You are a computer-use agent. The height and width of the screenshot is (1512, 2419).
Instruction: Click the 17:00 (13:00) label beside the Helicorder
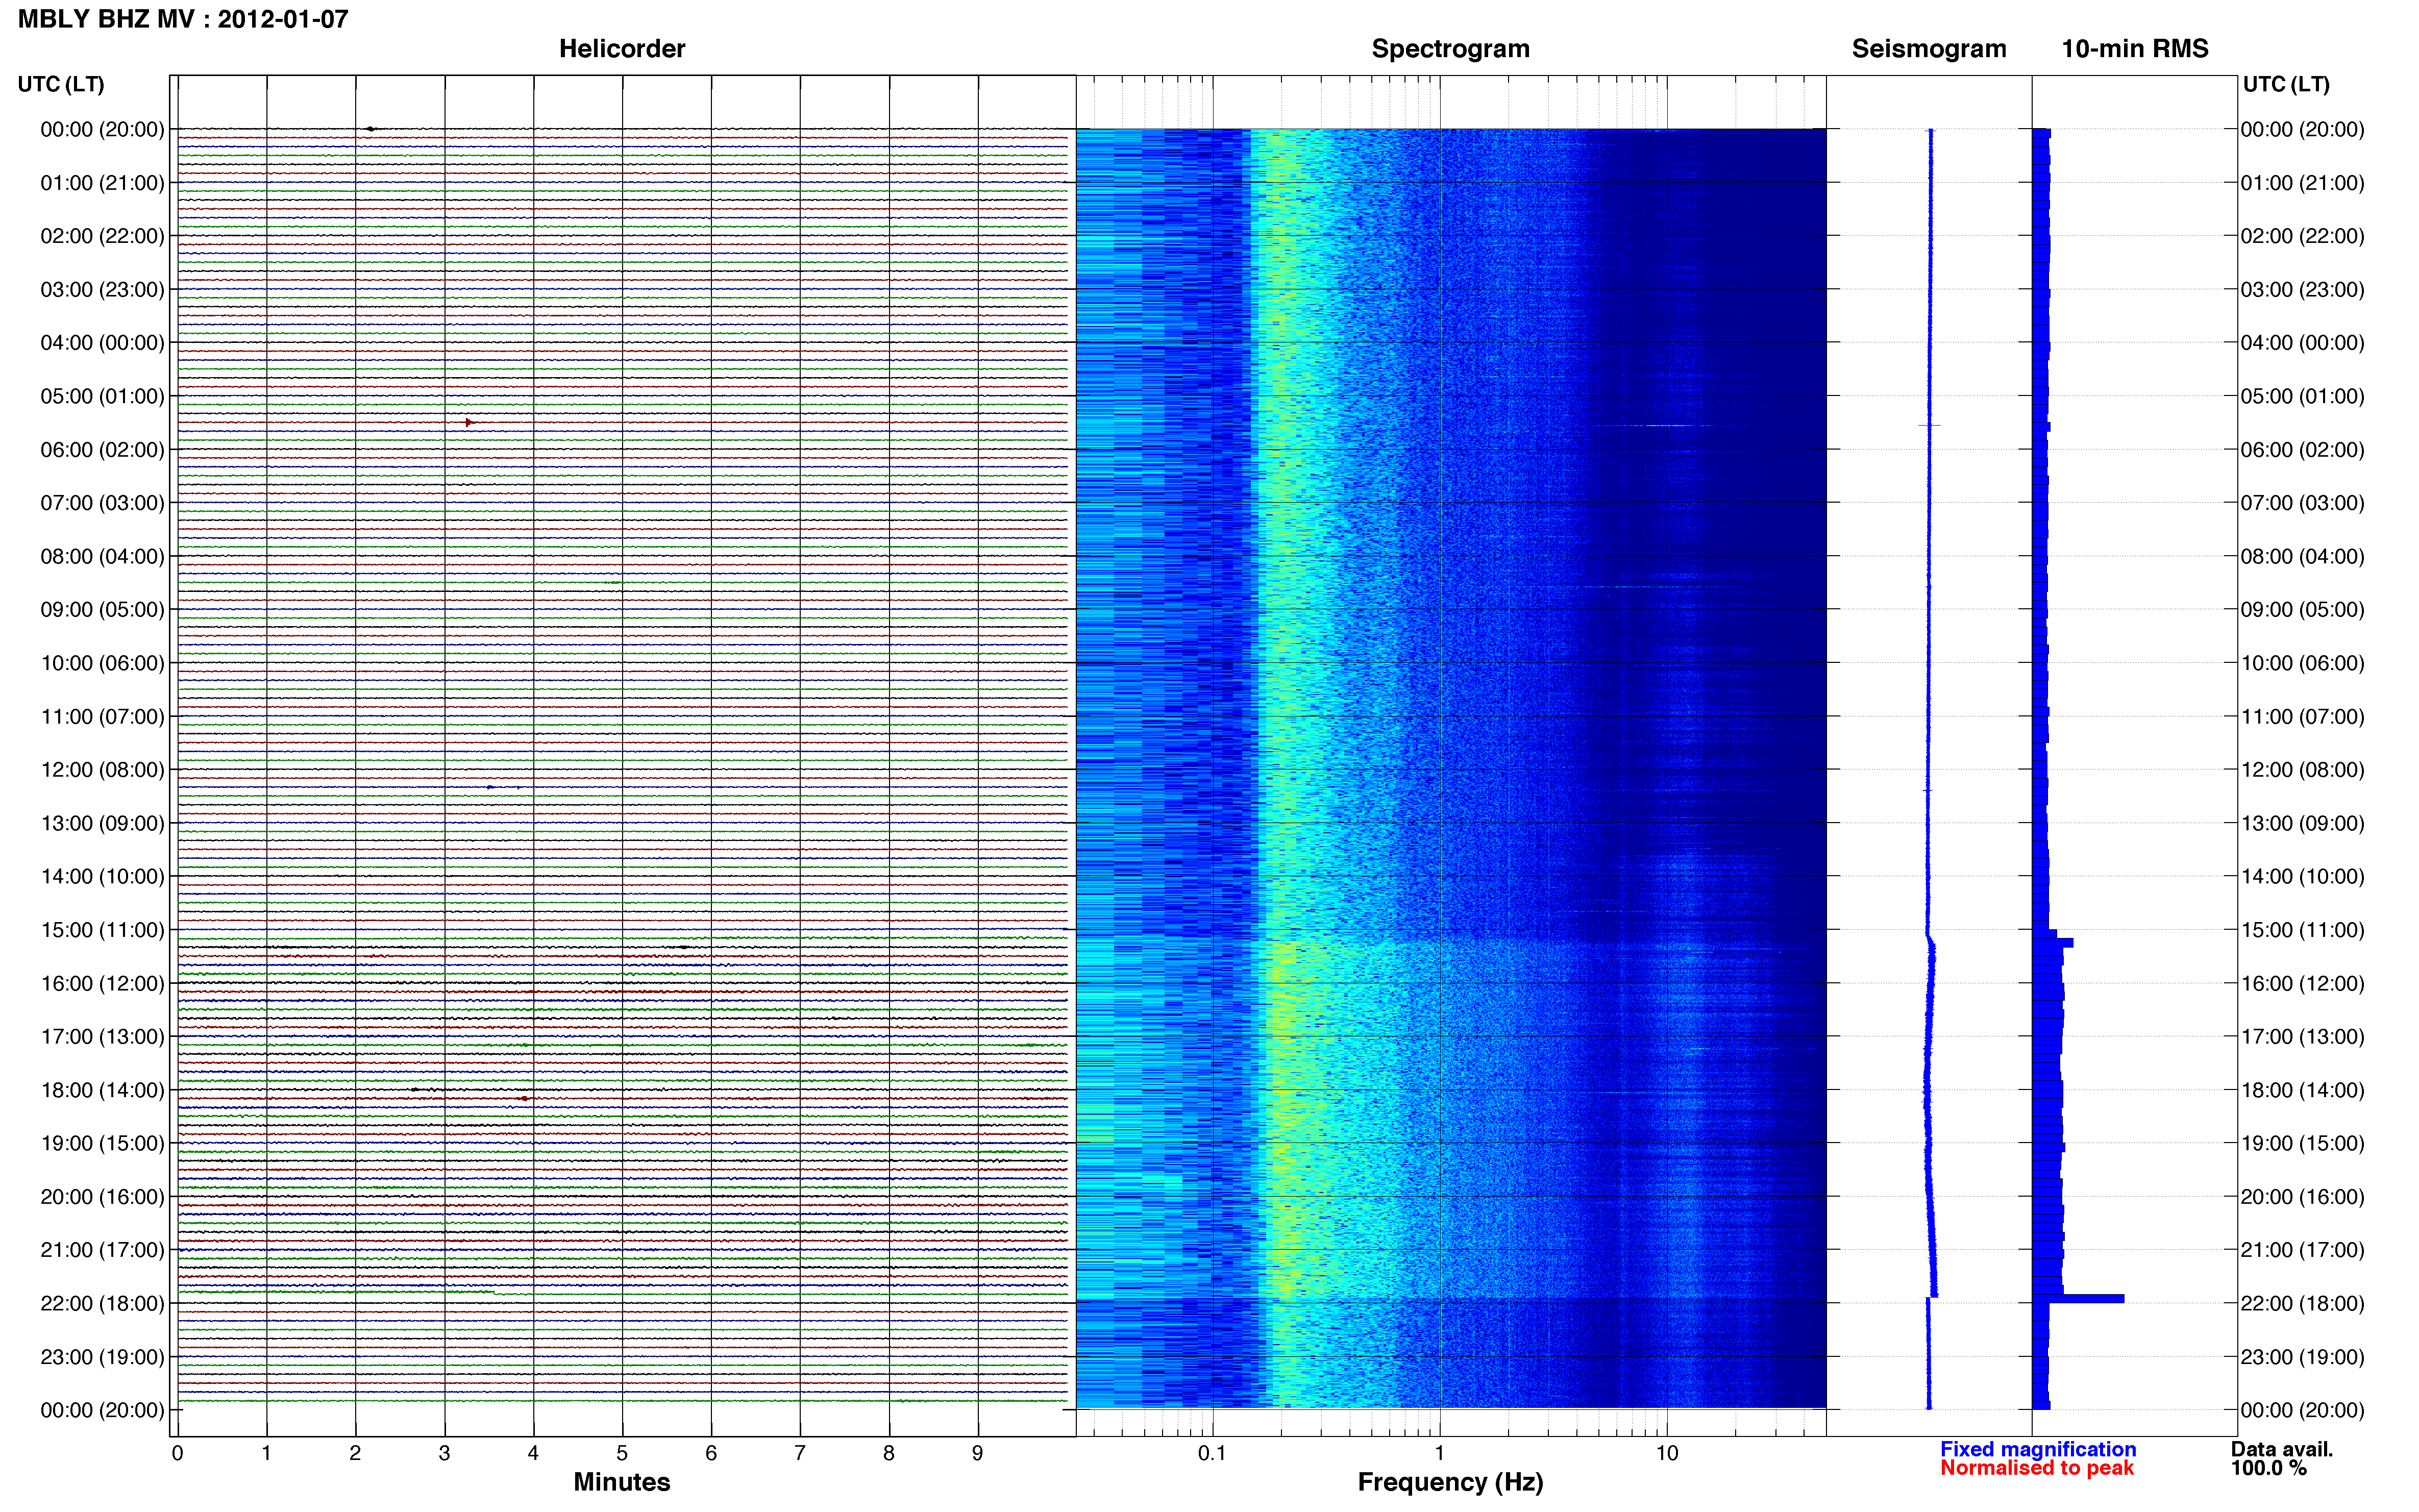pyautogui.click(x=102, y=1037)
